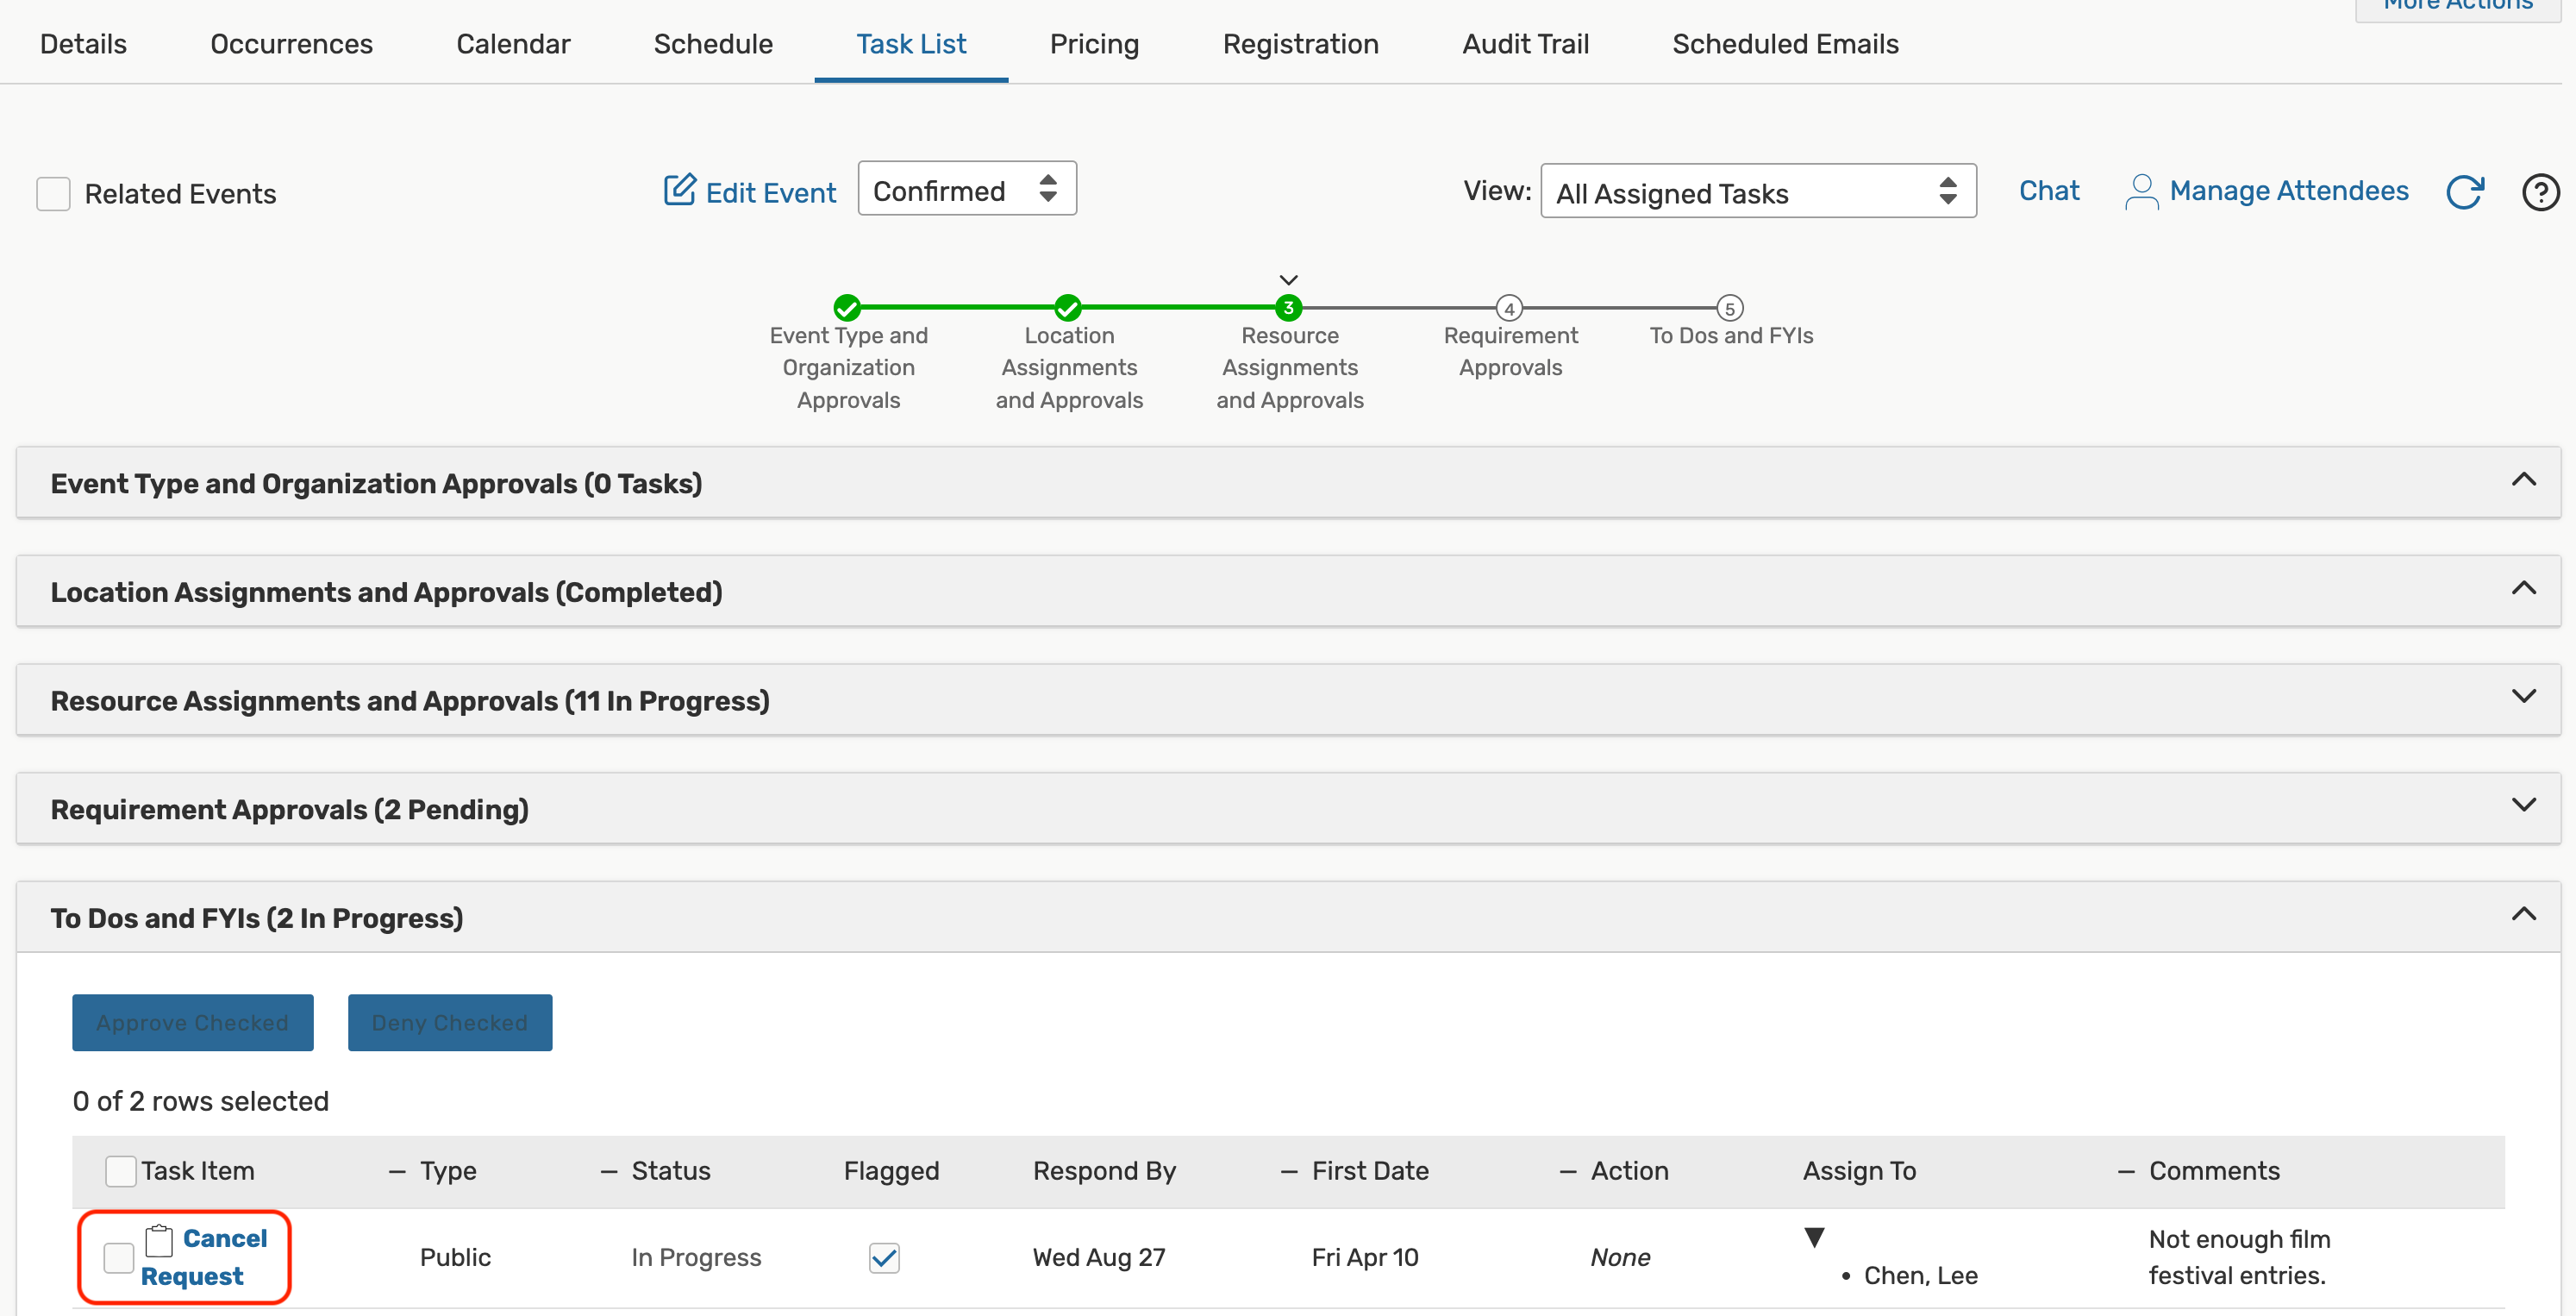Switch to the Pricing tab
2576x1316 pixels.
click(x=1094, y=44)
